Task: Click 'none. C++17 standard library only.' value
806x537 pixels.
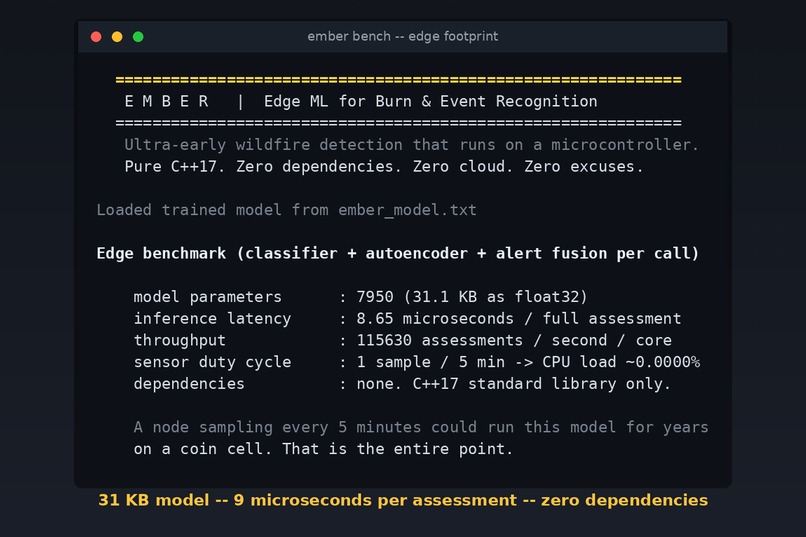Action: pos(514,384)
